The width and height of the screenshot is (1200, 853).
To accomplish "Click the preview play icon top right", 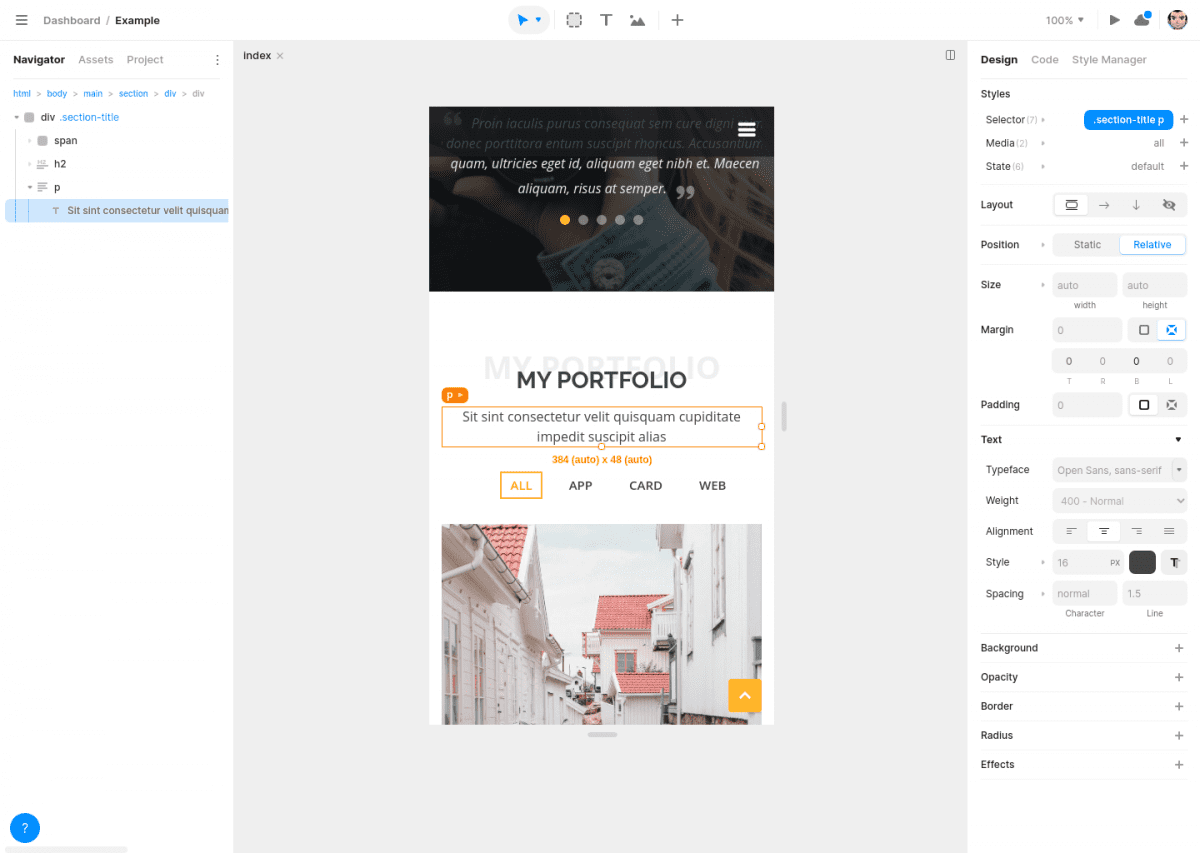I will pos(1114,19).
